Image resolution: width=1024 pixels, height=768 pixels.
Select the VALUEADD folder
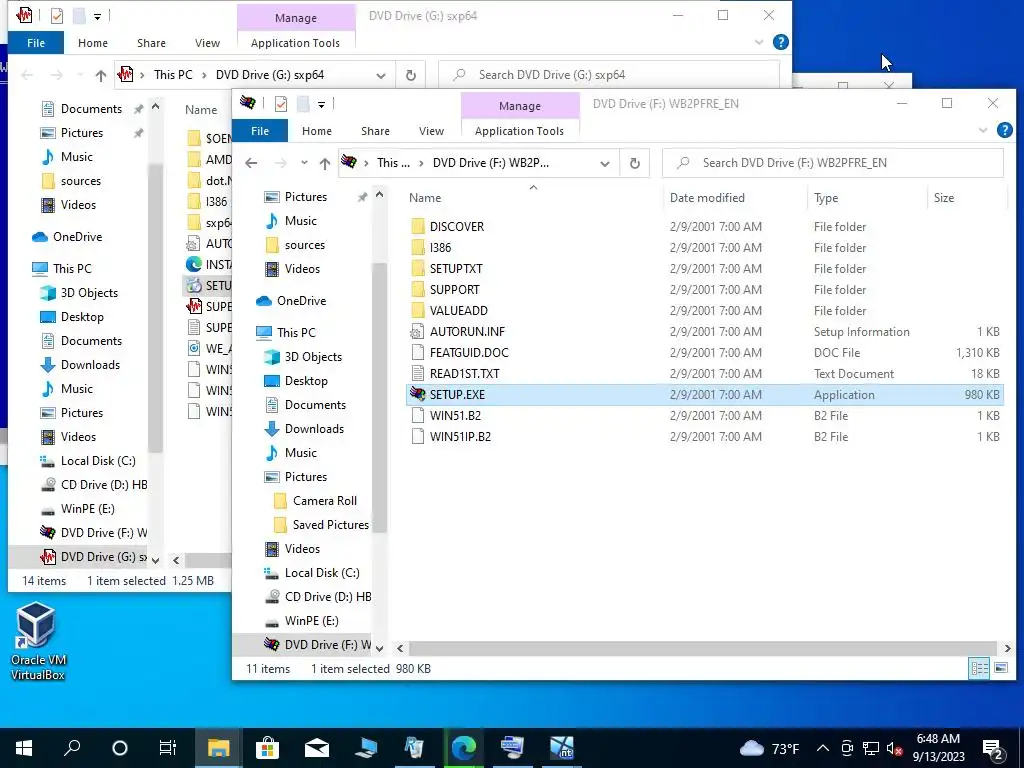click(x=458, y=310)
